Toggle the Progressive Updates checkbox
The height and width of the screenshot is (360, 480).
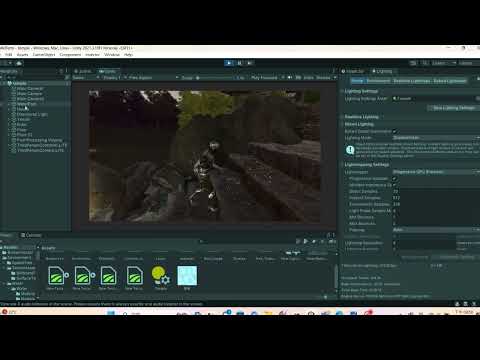[x=395, y=179]
